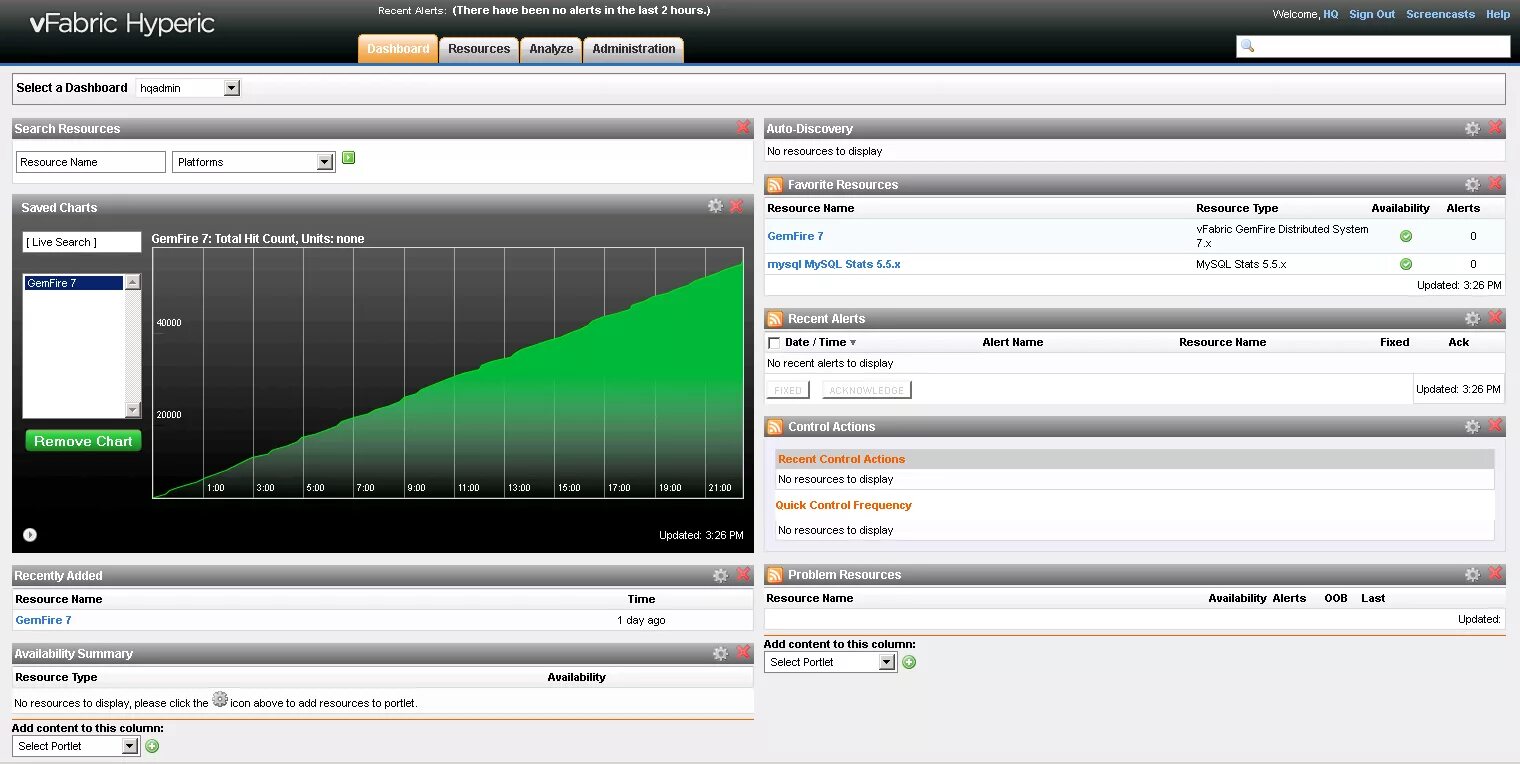Remove the Recent Alerts portlet

pyautogui.click(x=1495, y=318)
